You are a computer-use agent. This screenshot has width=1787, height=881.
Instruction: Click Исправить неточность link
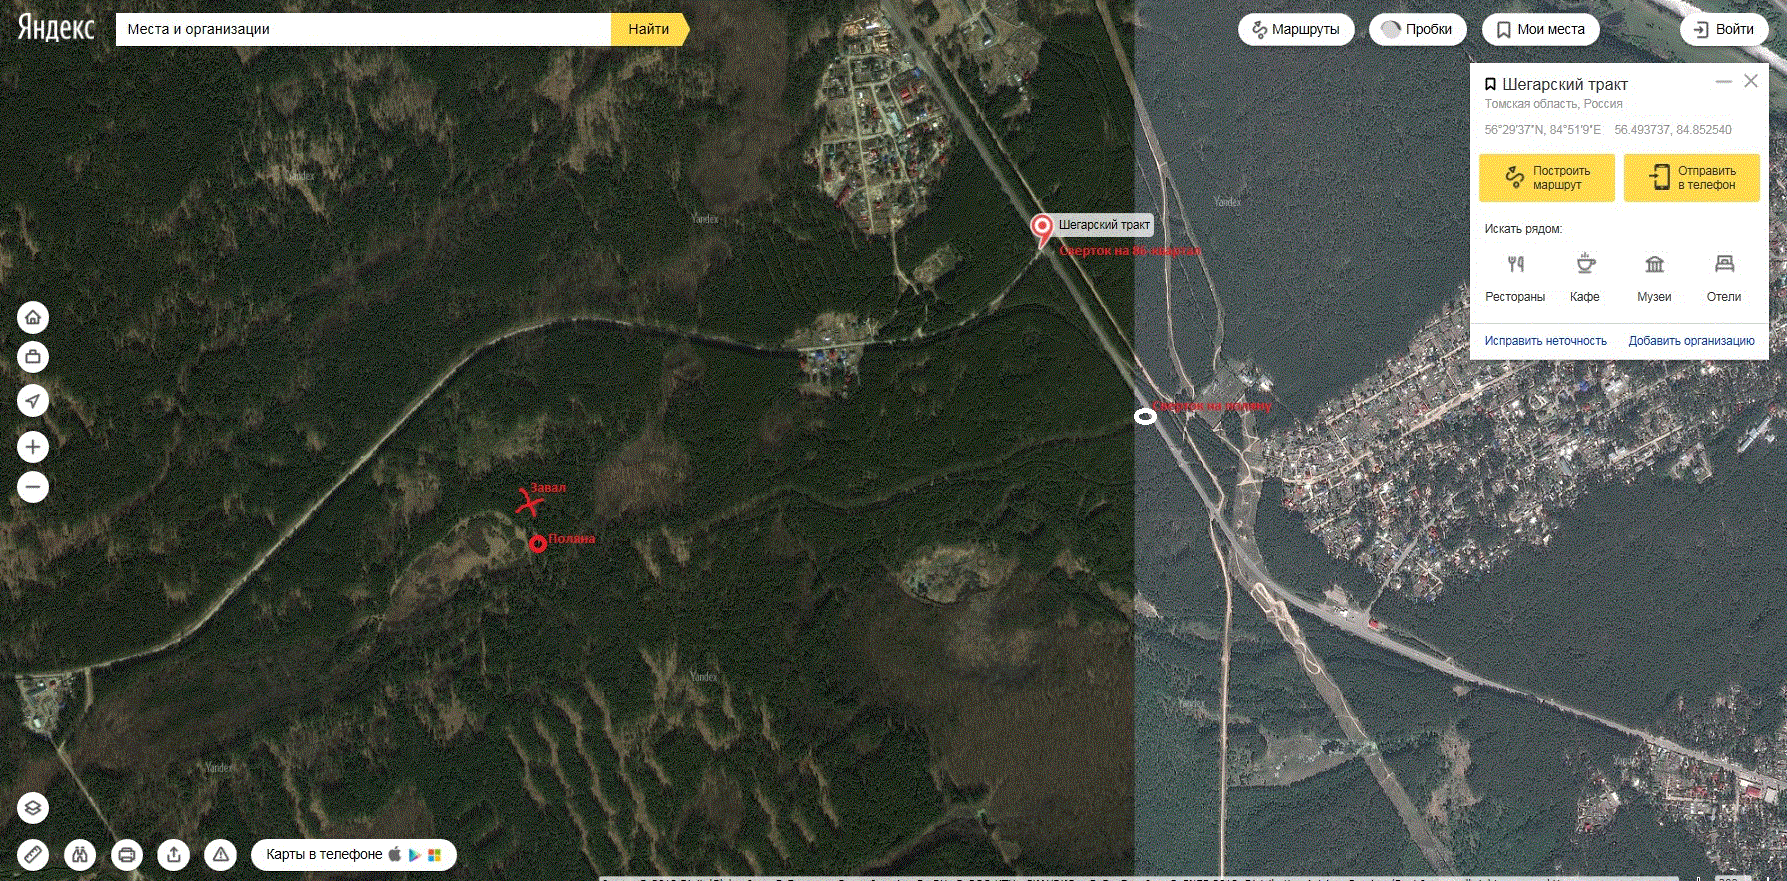point(1545,341)
